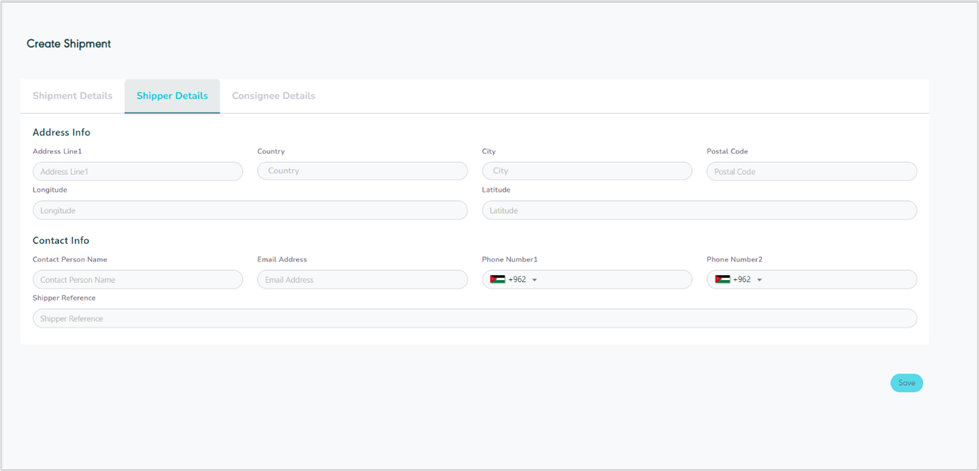Click the Phone Number1 number entry area
Screen dimensions: 979x471
pos(612,280)
